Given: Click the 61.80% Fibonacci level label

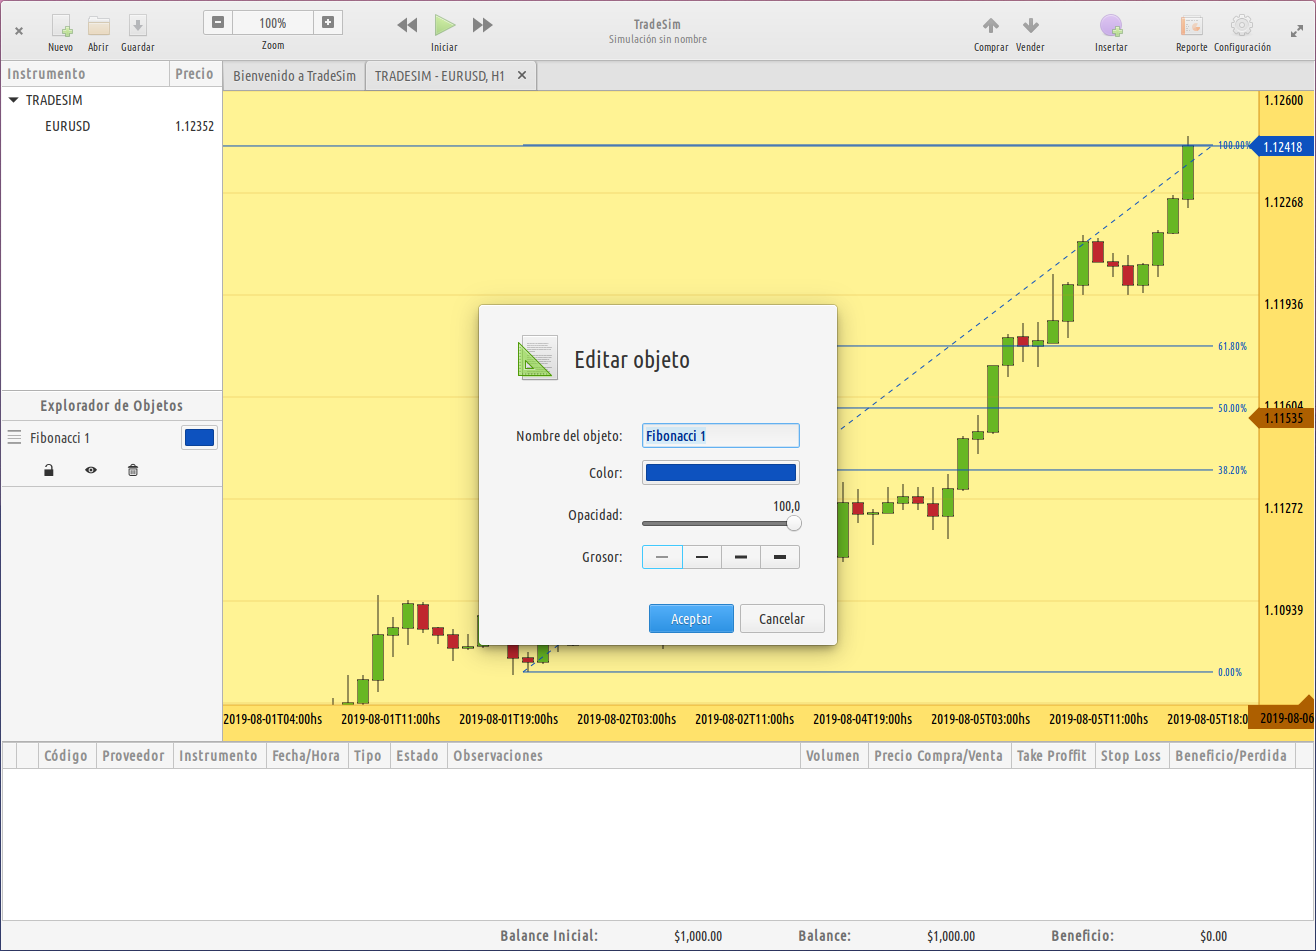Looking at the screenshot, I should click(x=1232, y=346).
